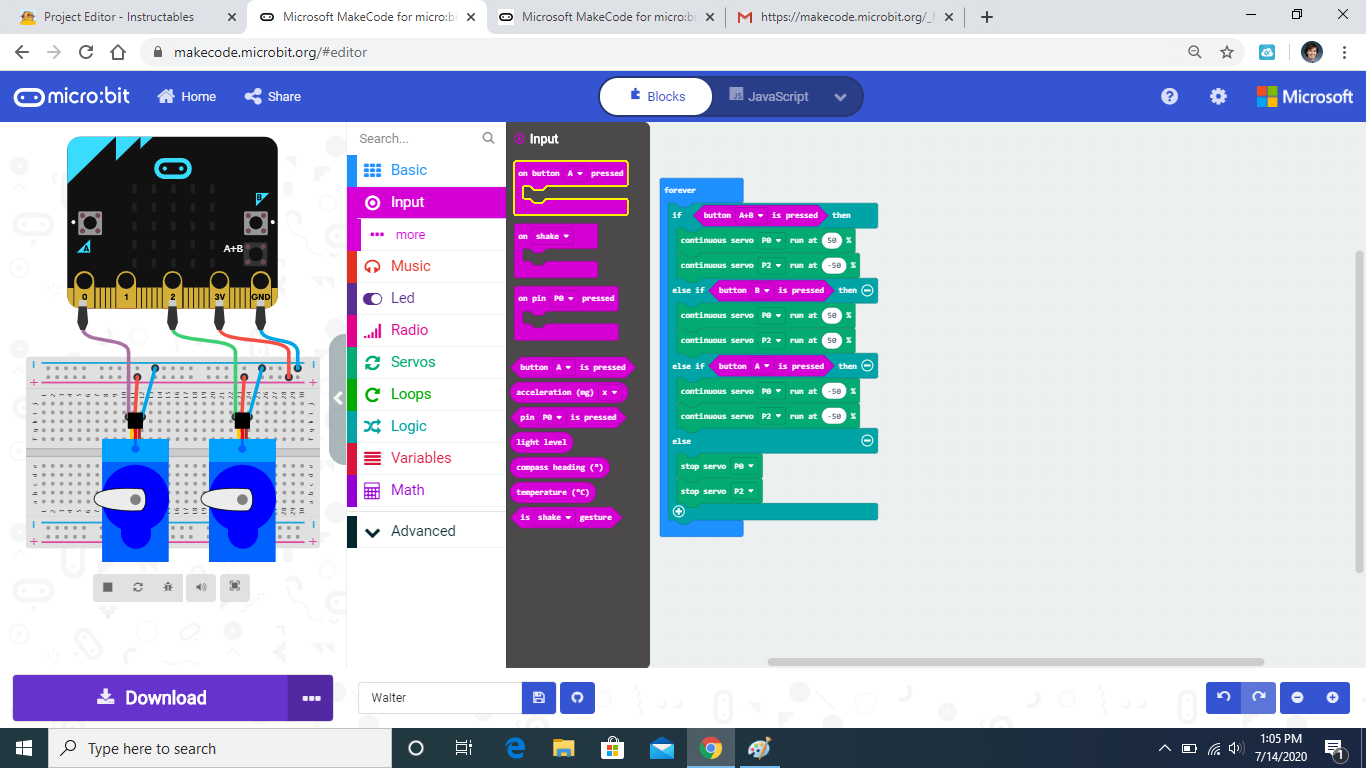Click the Share button
This screenshot has width=1366, height=768.
[273, 97]
